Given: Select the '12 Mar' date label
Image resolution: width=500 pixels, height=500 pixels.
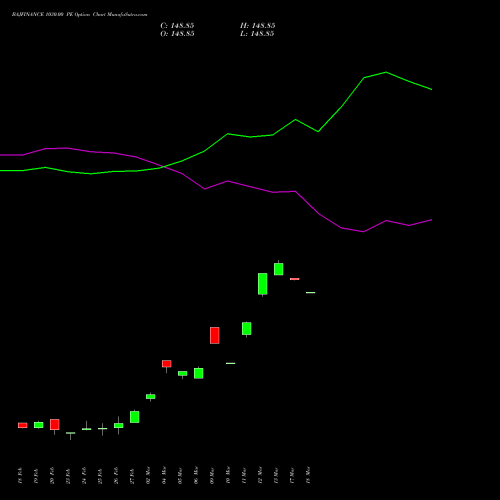Looking at the screenshot, I should pos(260,475).
